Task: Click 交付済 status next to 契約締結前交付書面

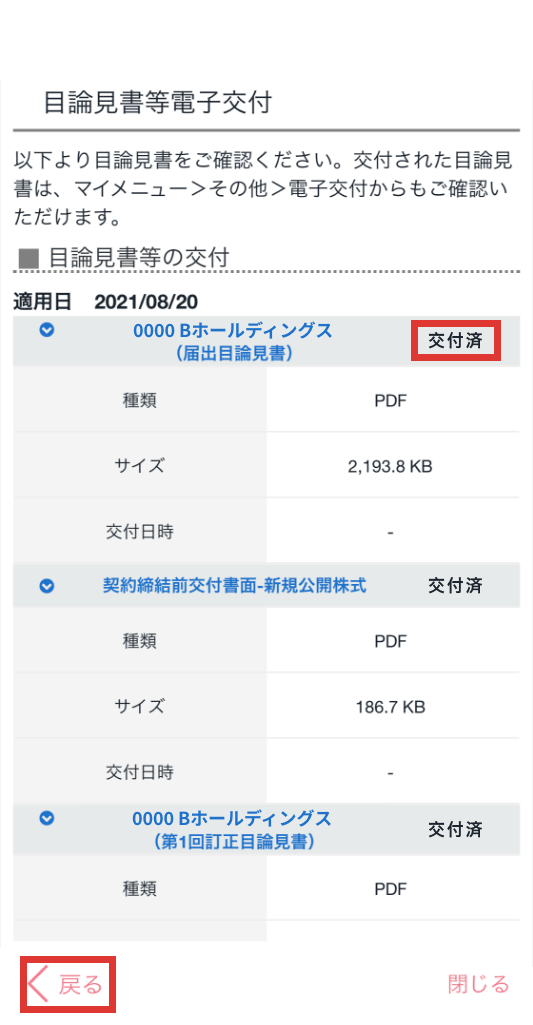Action: [455, 586]
